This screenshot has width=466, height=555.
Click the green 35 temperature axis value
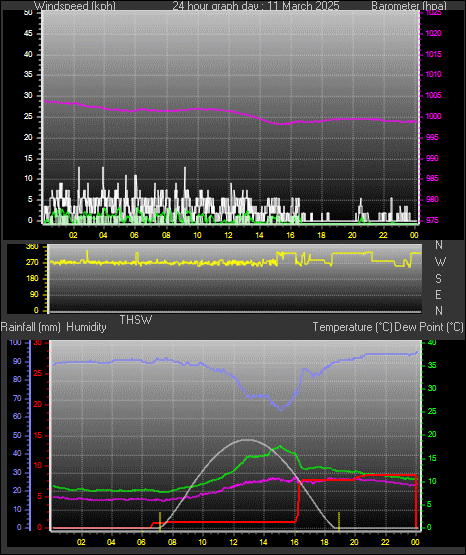[432, 366]
